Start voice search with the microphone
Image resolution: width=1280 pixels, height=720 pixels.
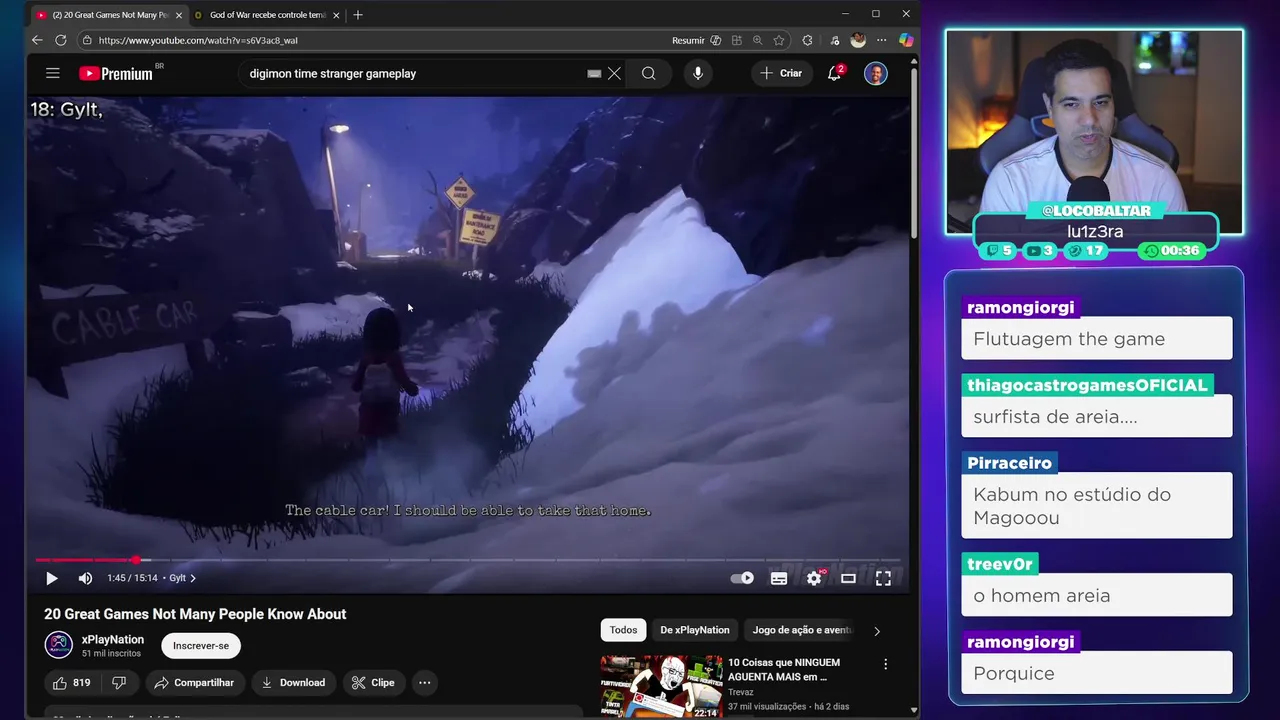[x=698, y=73]
